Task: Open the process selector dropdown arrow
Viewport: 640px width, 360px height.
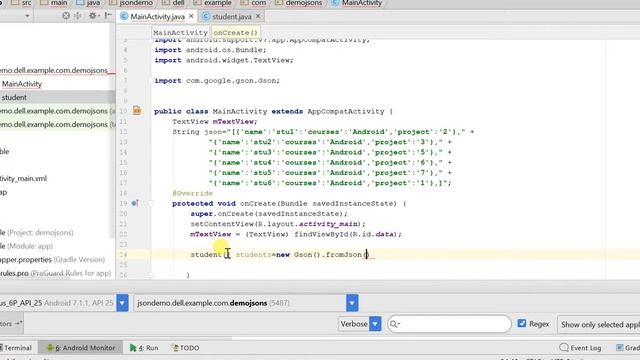Action: click(352, 303)
